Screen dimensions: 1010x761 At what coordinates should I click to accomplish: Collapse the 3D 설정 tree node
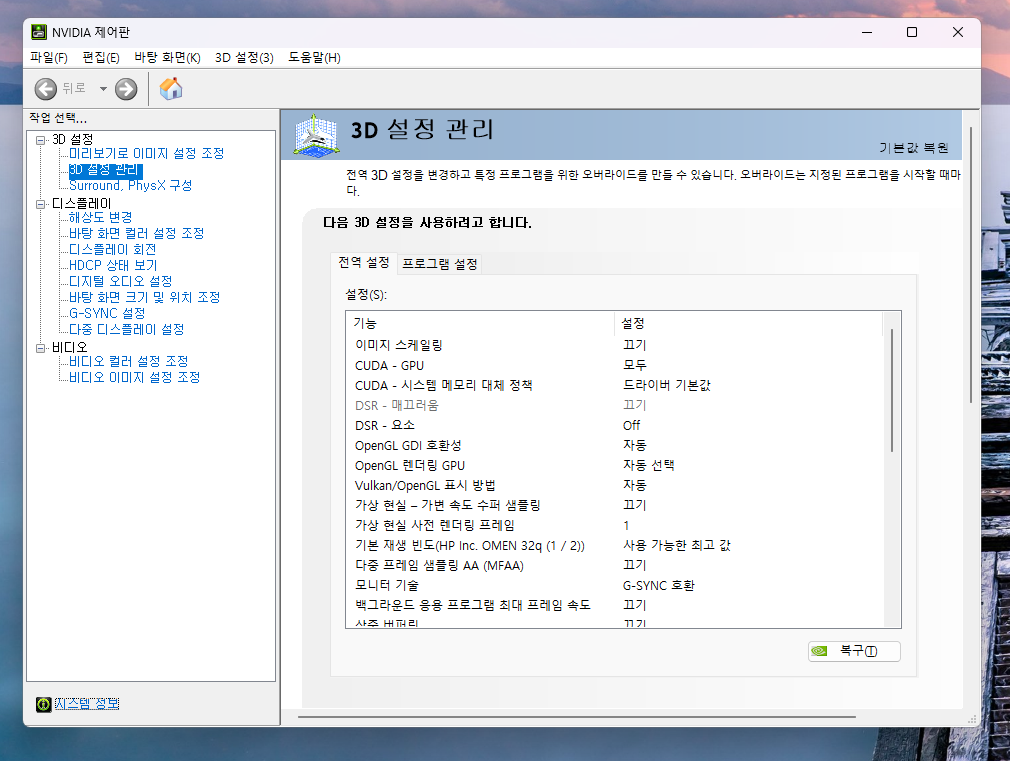click(x=41, y=140)
